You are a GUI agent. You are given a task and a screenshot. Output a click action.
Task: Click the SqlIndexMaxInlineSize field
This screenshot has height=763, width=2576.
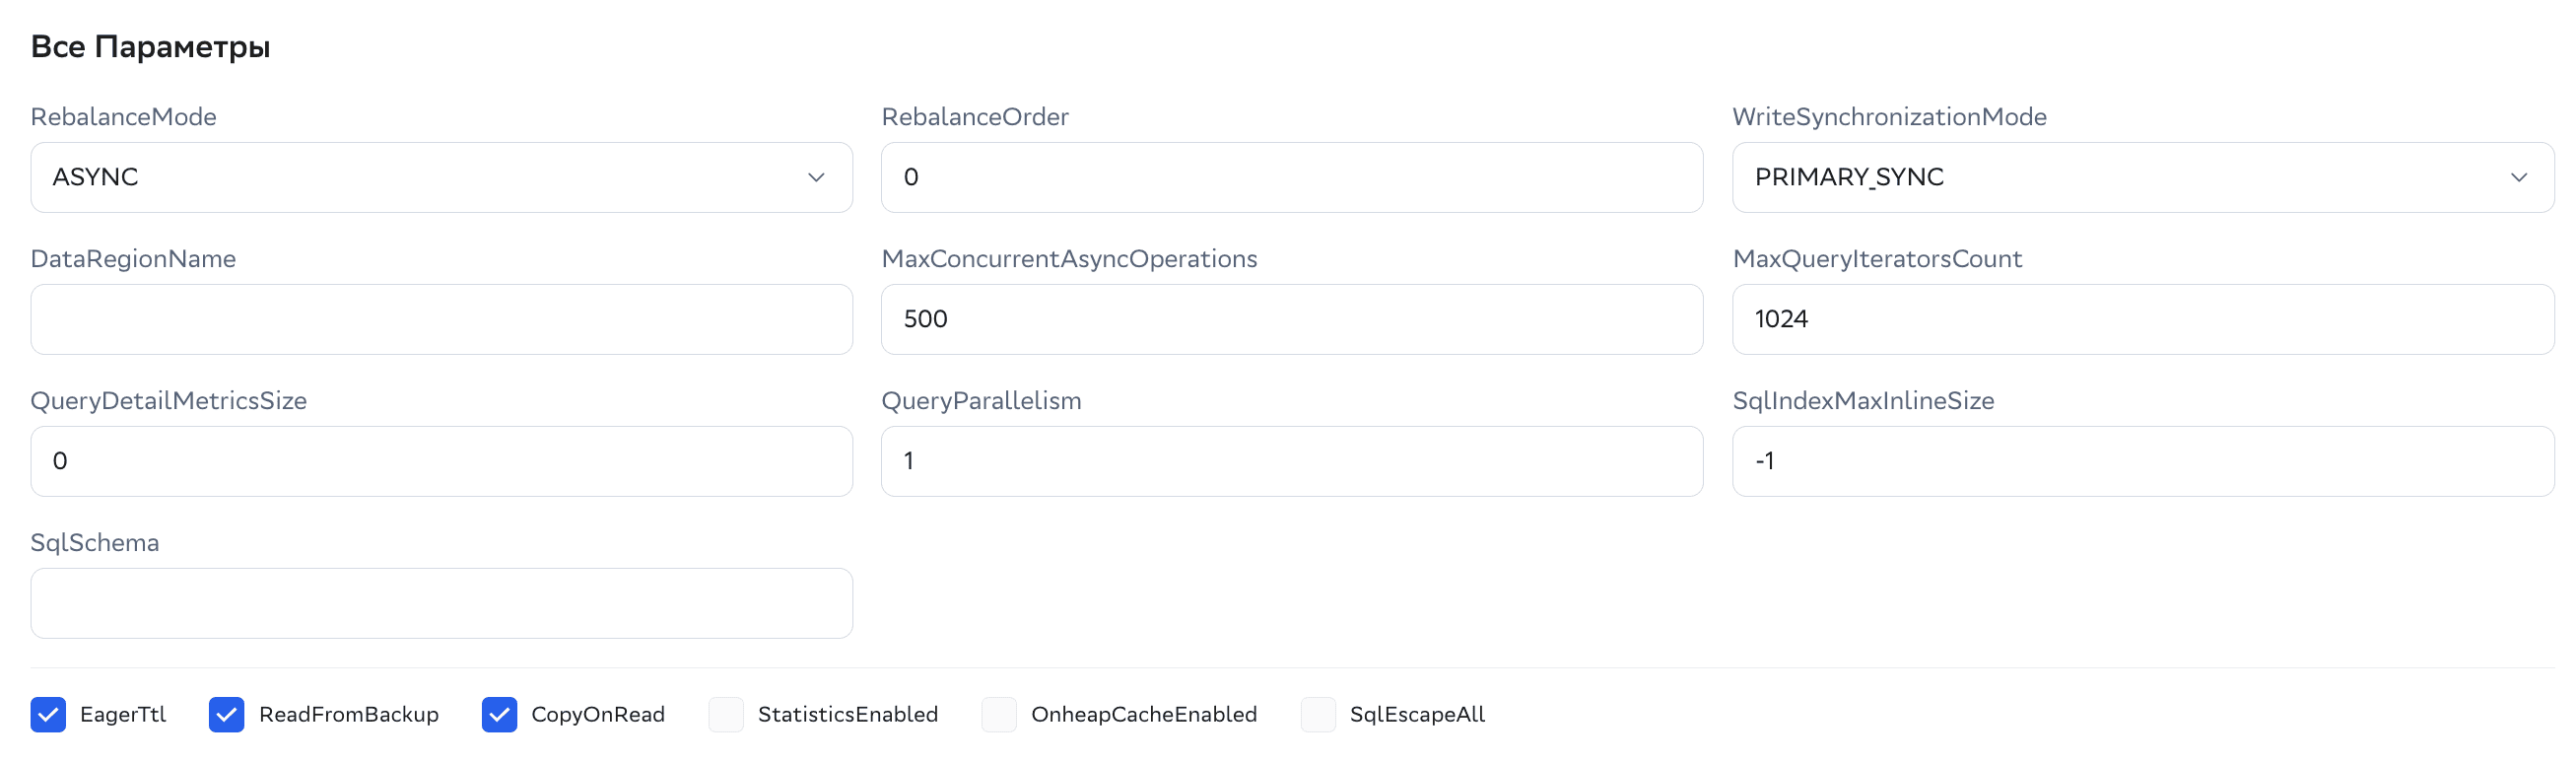pos(2141,461)
